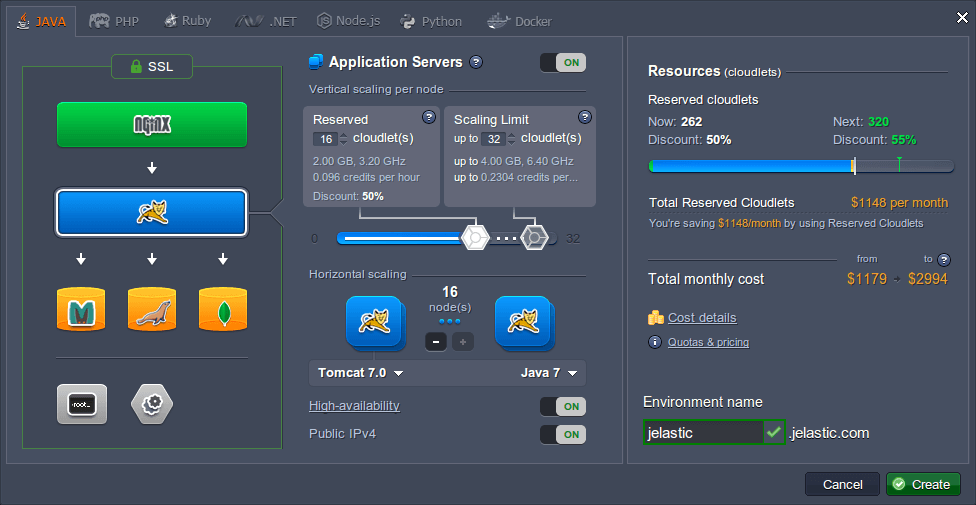Screen dimensions: 976x505
Task: Open the Quotas & pricing link
Action: point(708,342)
